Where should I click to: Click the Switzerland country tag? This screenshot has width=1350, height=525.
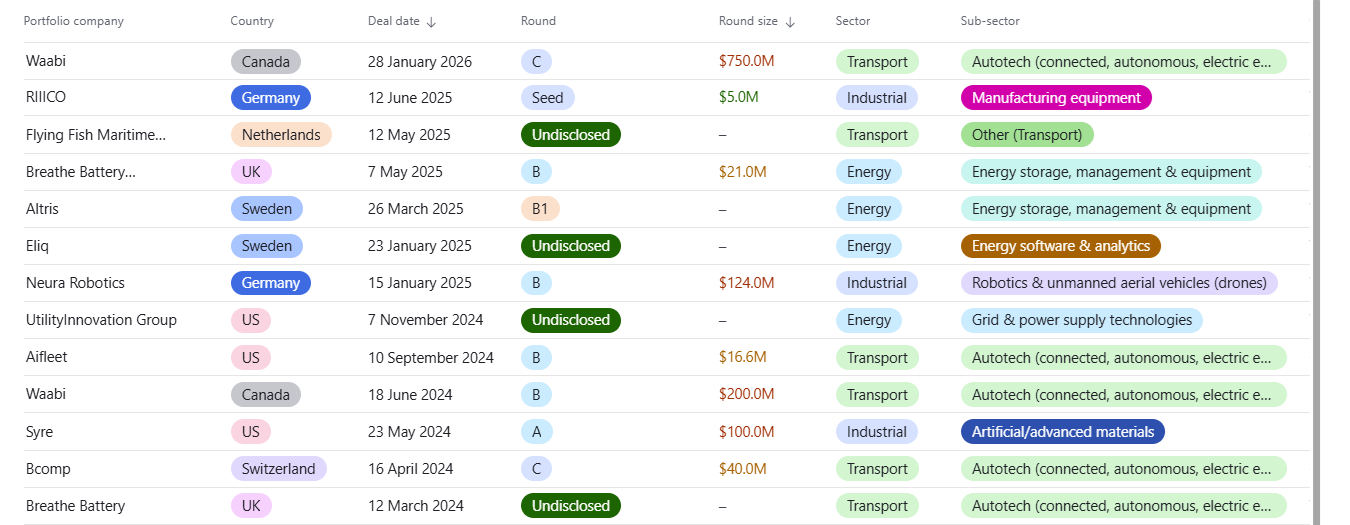(x=278, y=469)
